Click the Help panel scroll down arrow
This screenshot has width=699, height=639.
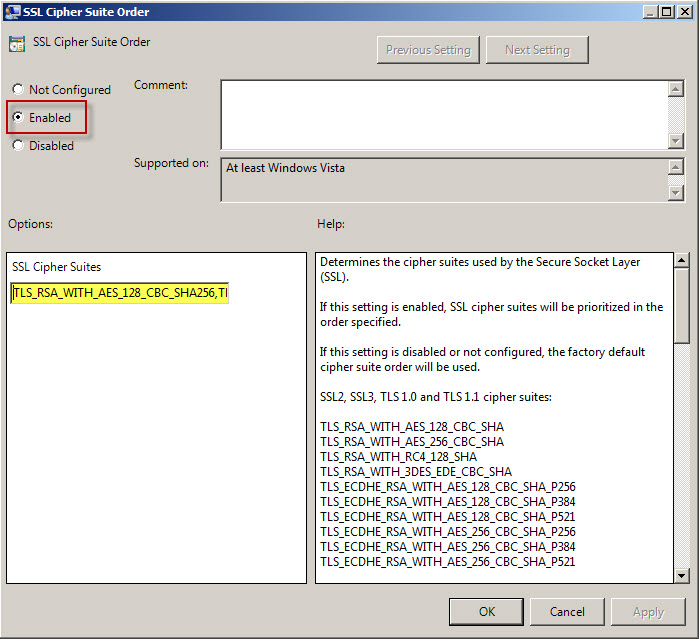tap(682, 575)
